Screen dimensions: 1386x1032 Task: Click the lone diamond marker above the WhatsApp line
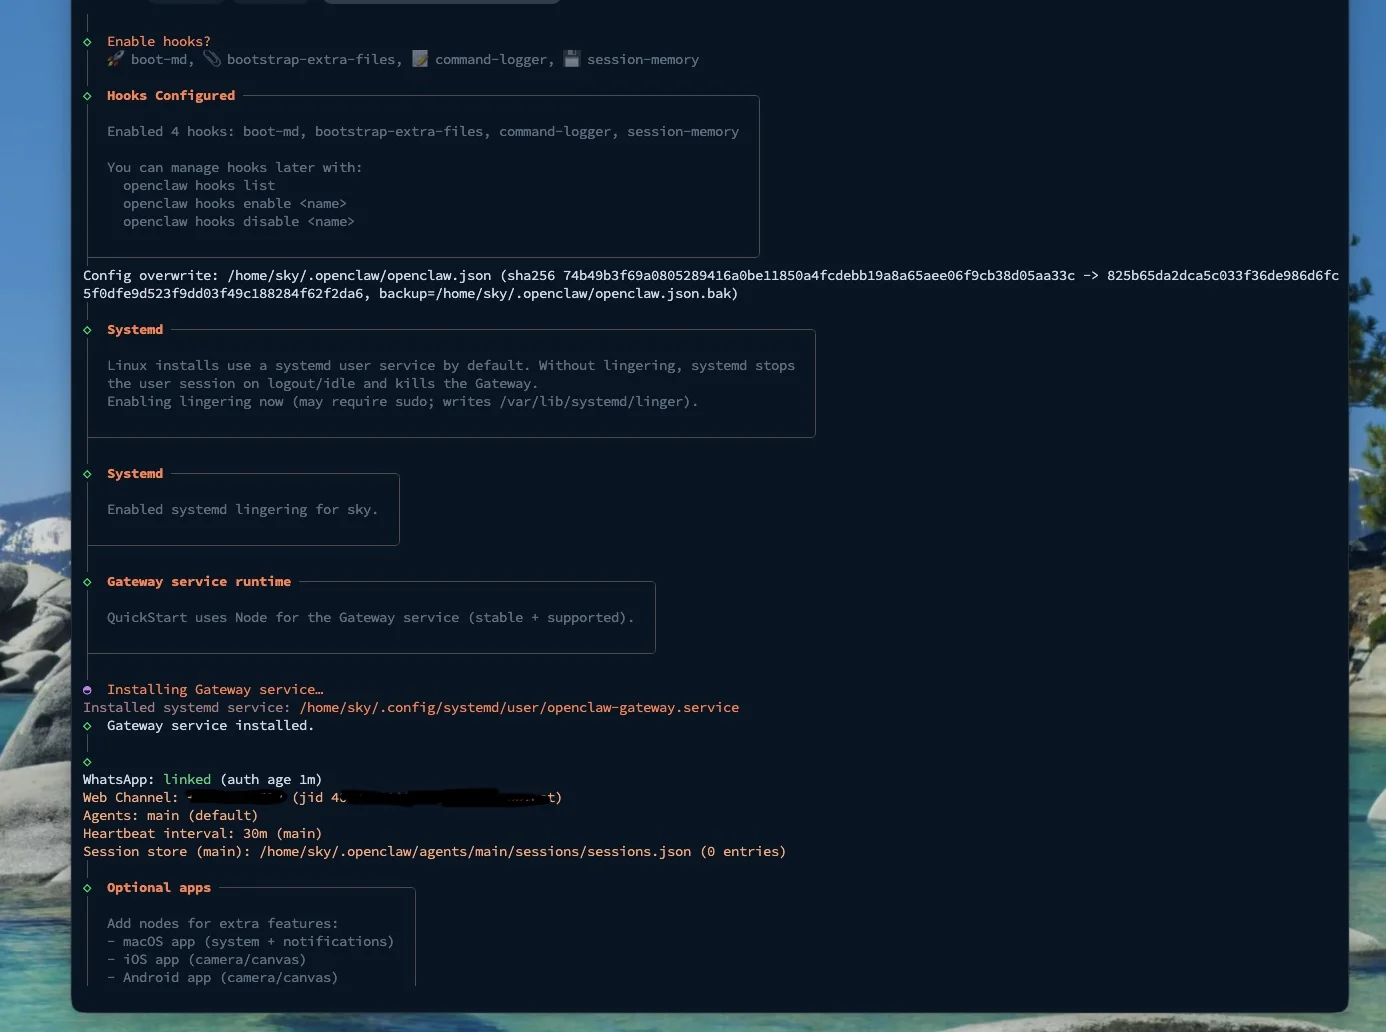click(x=87, y=762)
